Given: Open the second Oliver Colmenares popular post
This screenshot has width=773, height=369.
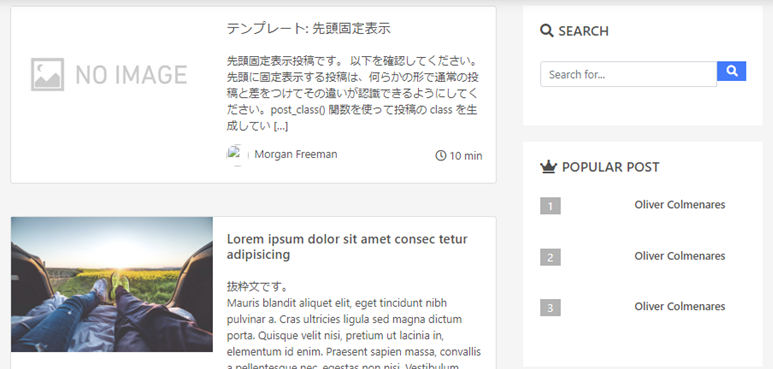Looking at the screenshot, I should 680,256.
